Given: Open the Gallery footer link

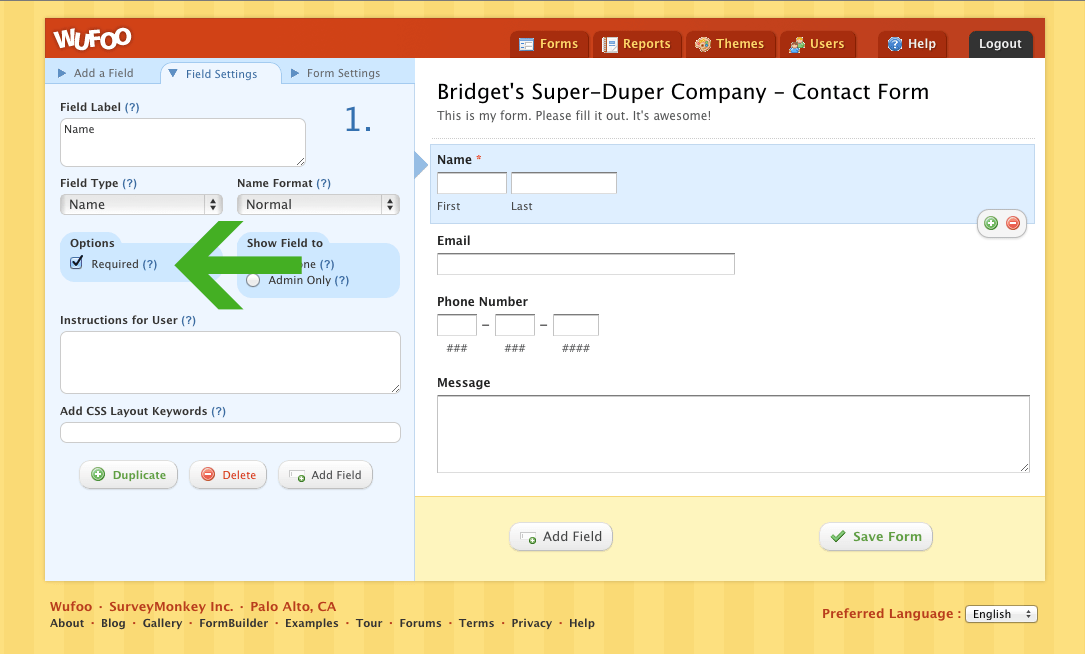Looking at the screenshot, I should coord(163,623).
